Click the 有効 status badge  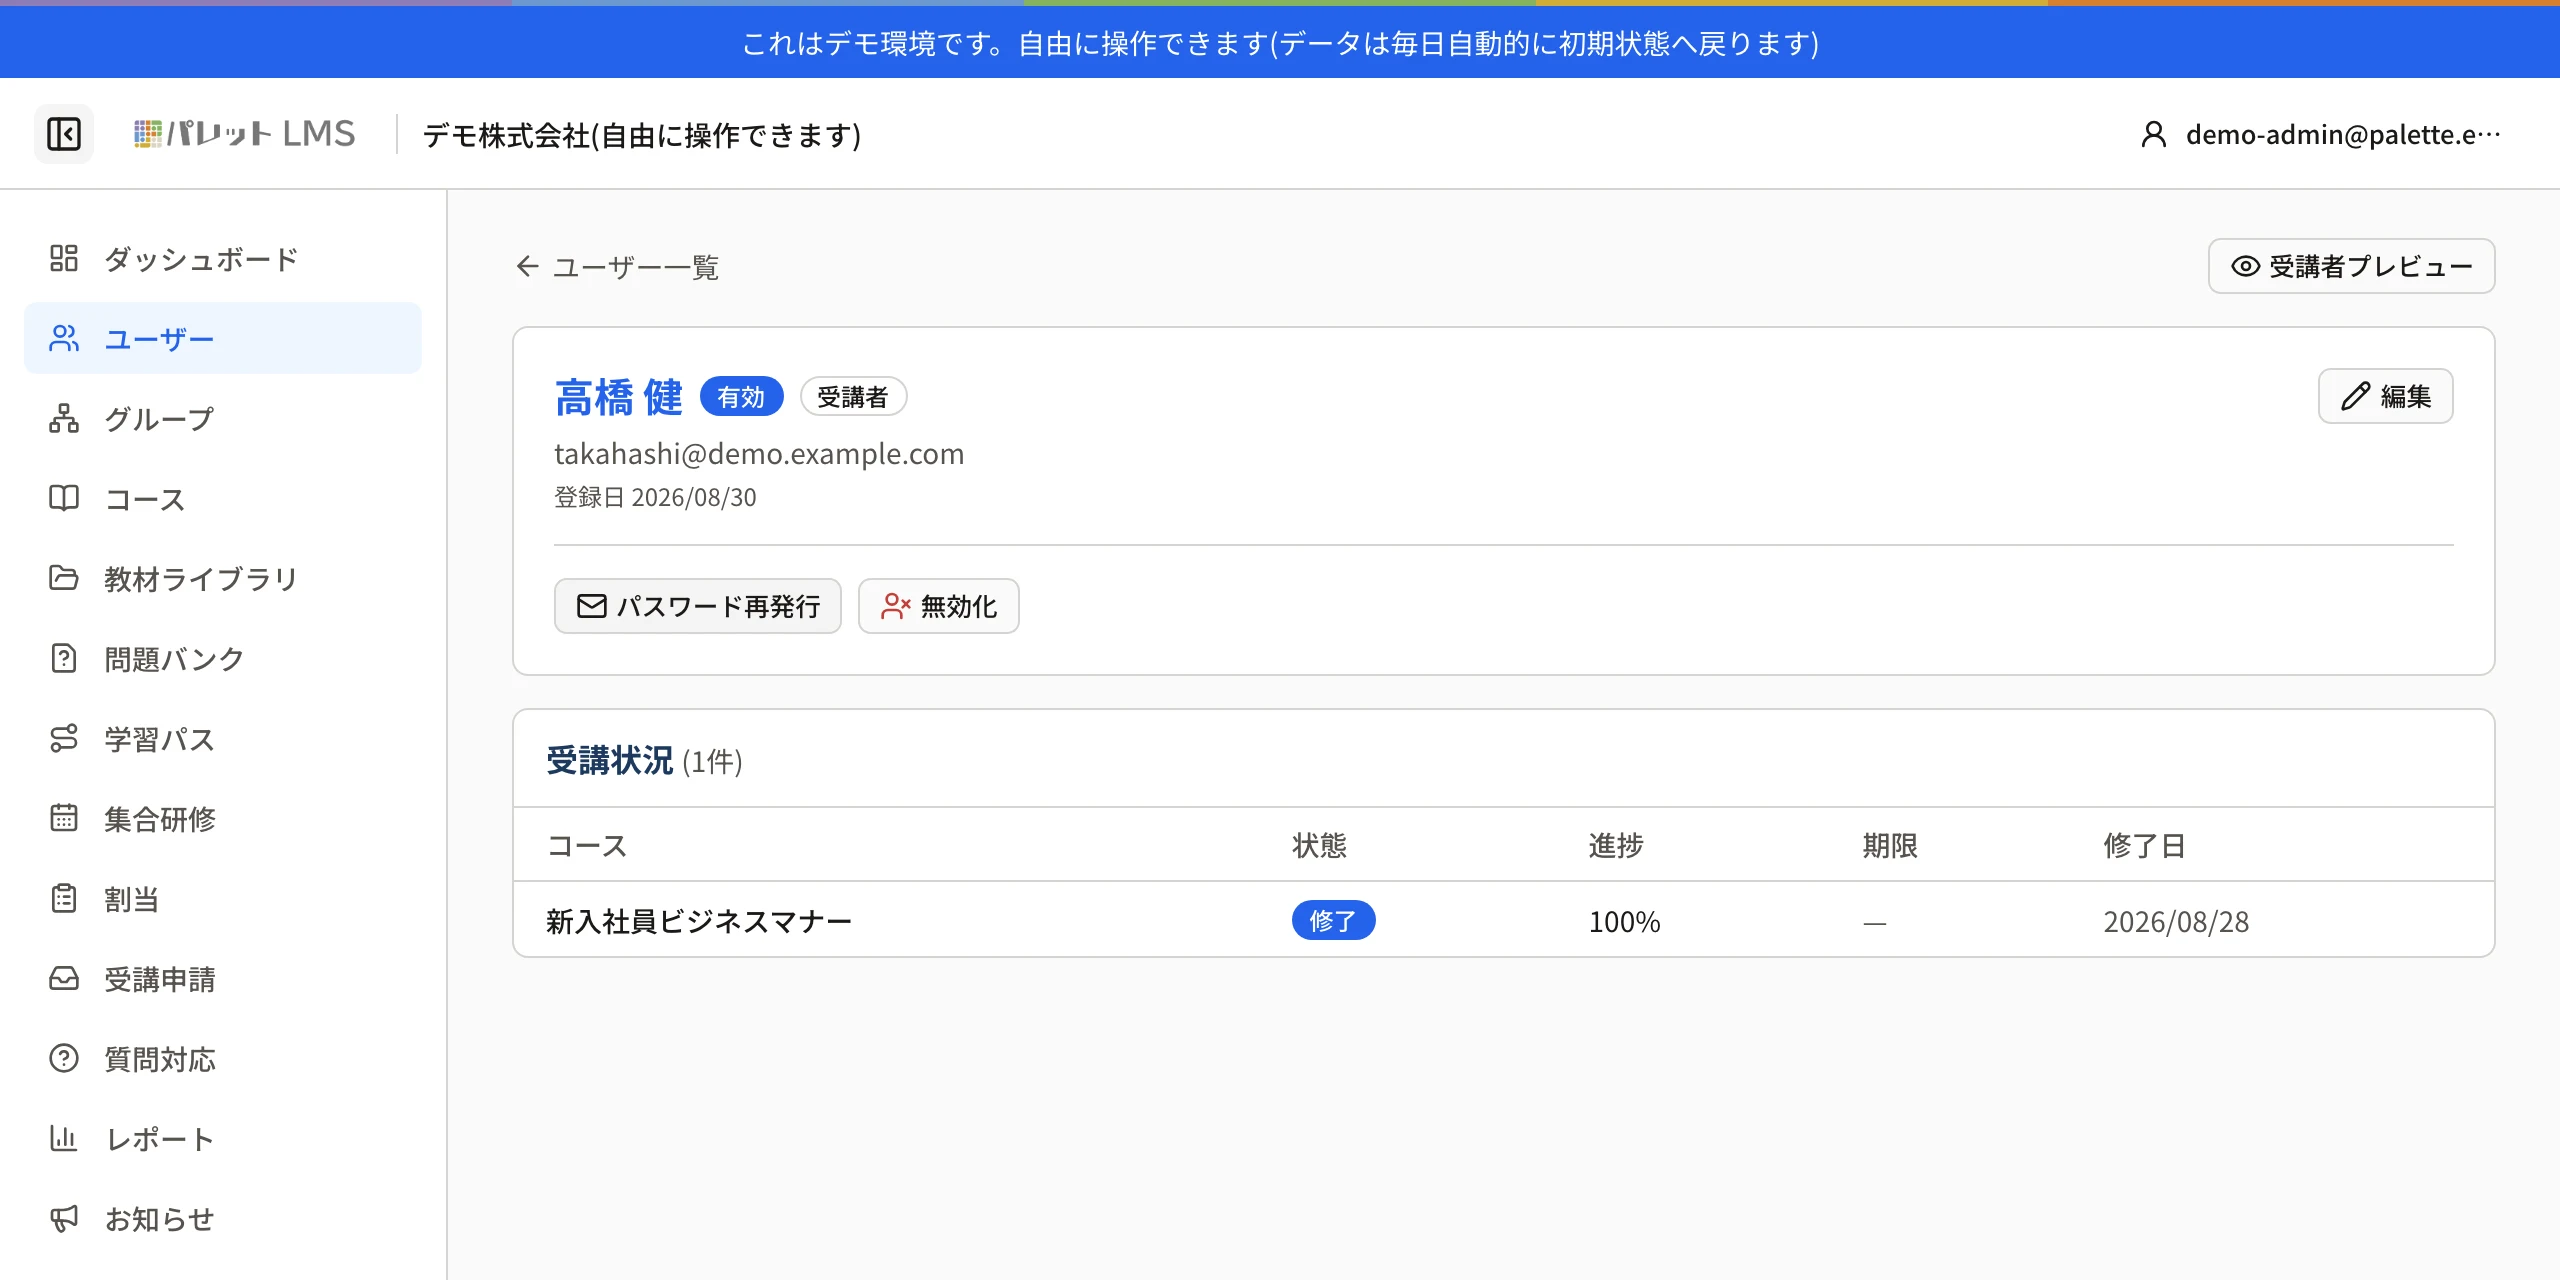coord(741,397)
